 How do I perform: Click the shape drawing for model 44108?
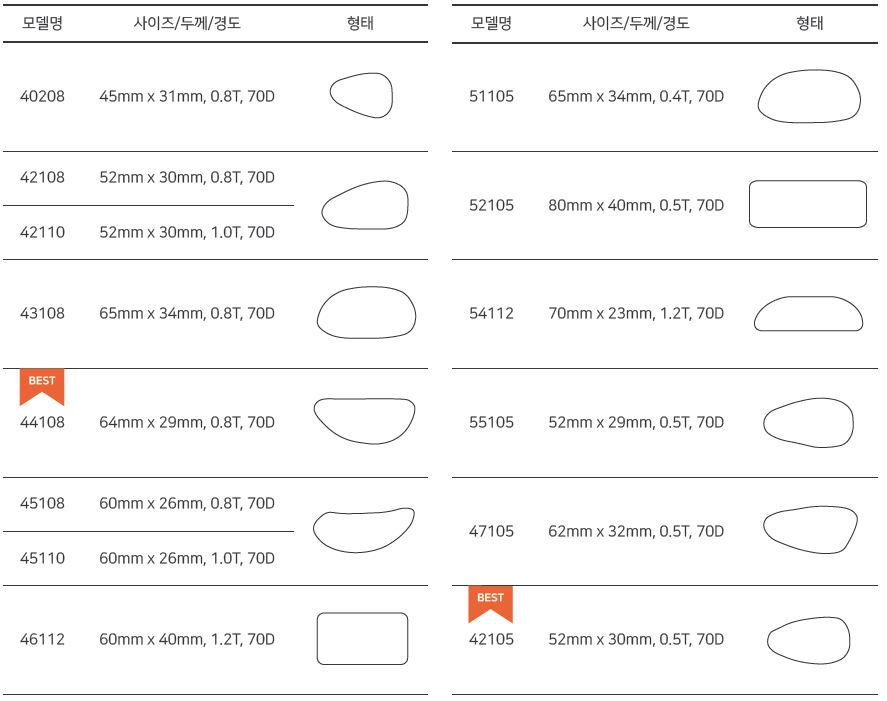click(x=364, y=421)
